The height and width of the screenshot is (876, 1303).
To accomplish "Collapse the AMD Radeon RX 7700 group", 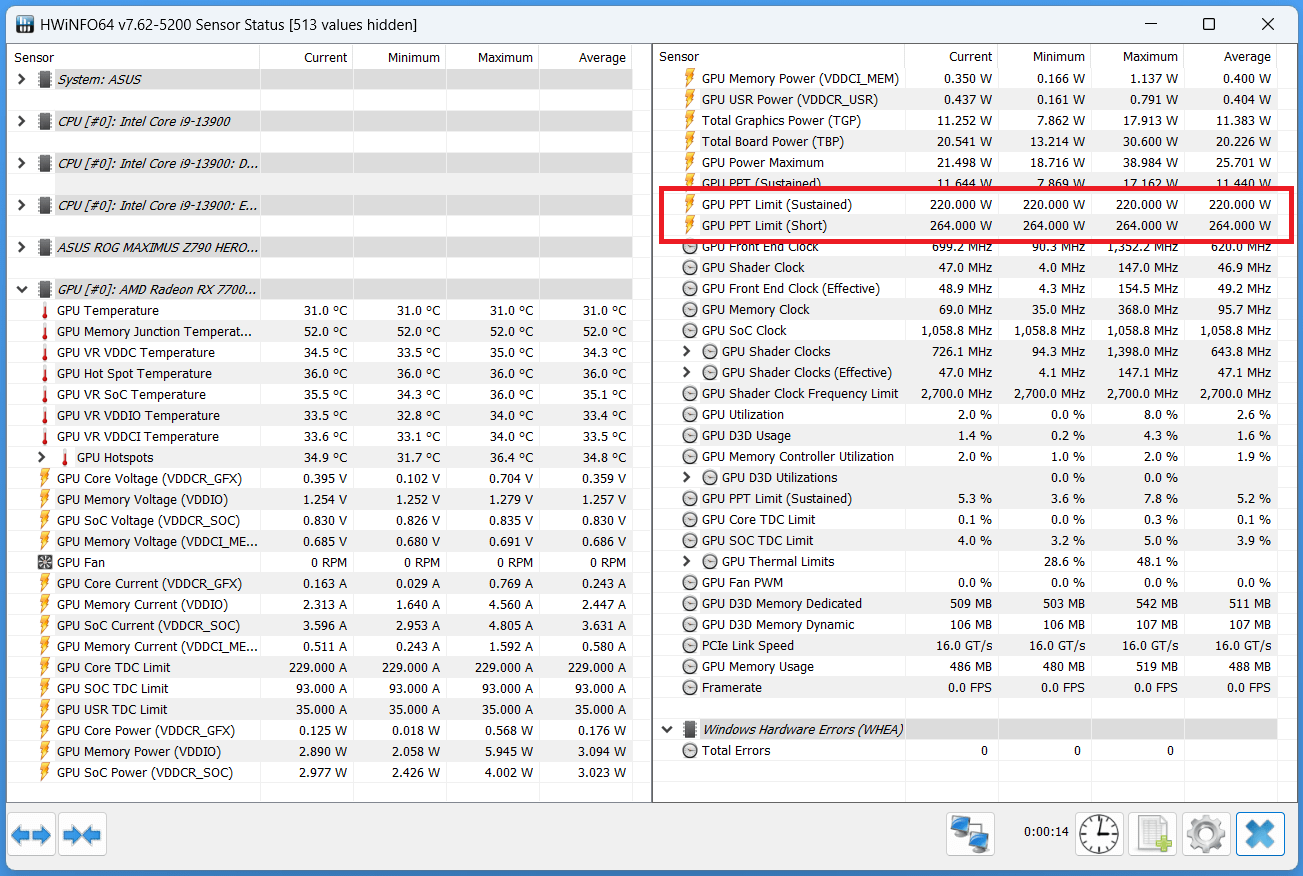I will [22, 289].
